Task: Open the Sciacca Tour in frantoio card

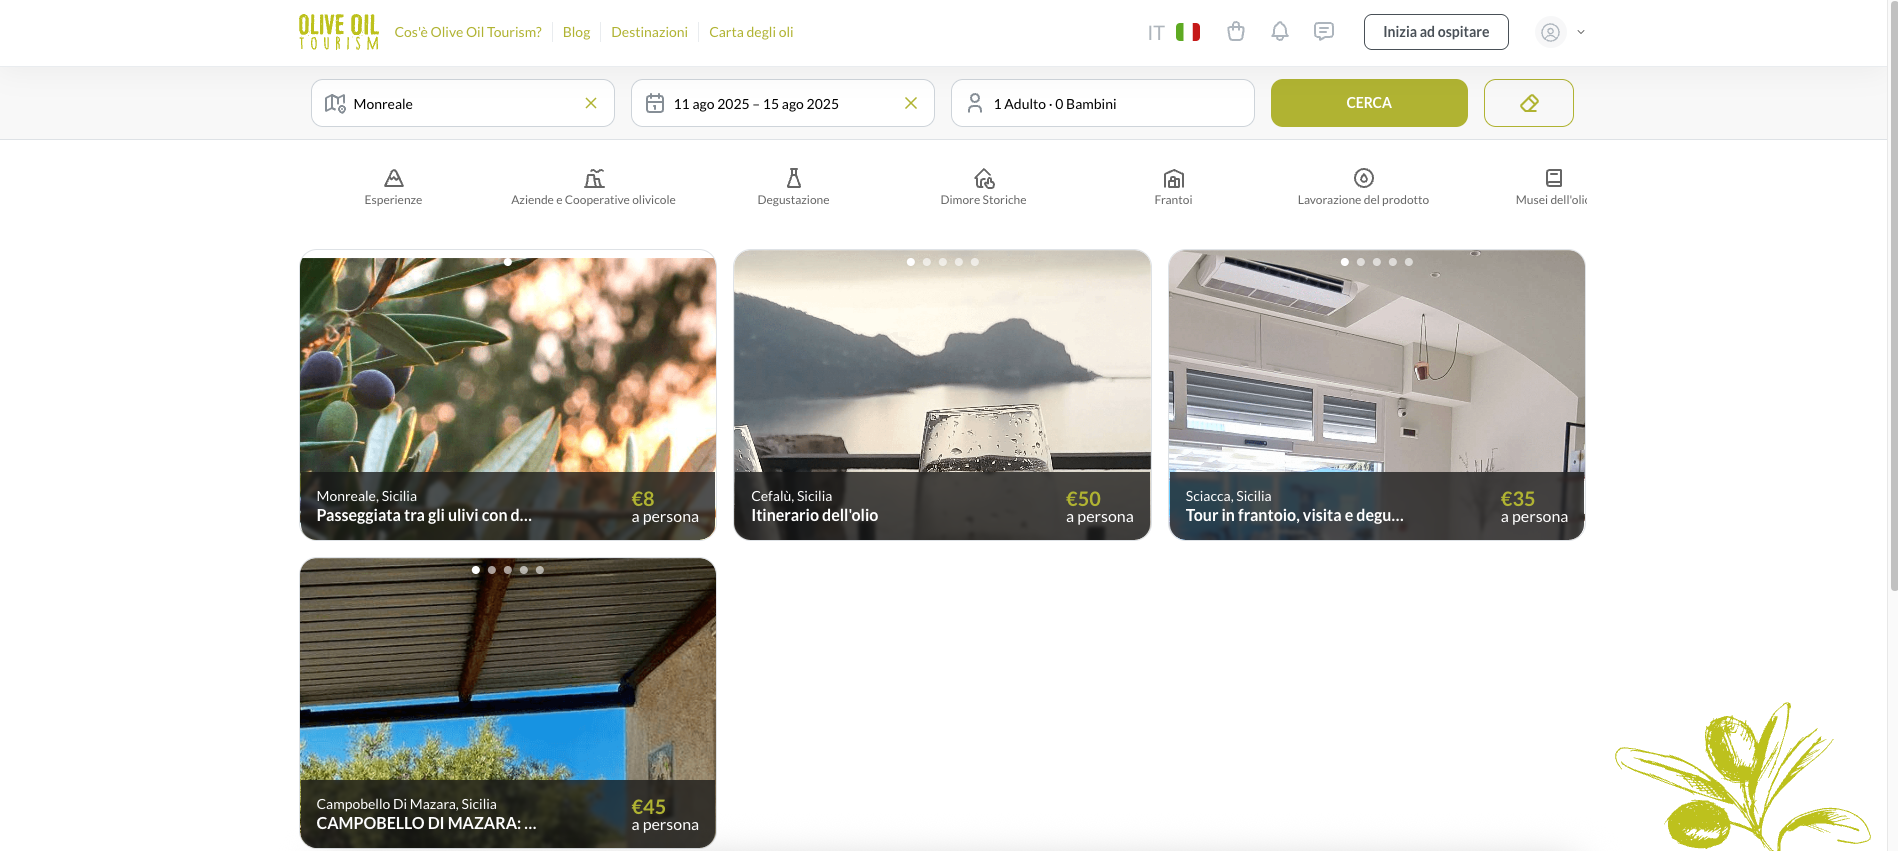Action: (x=1376, y=395)
